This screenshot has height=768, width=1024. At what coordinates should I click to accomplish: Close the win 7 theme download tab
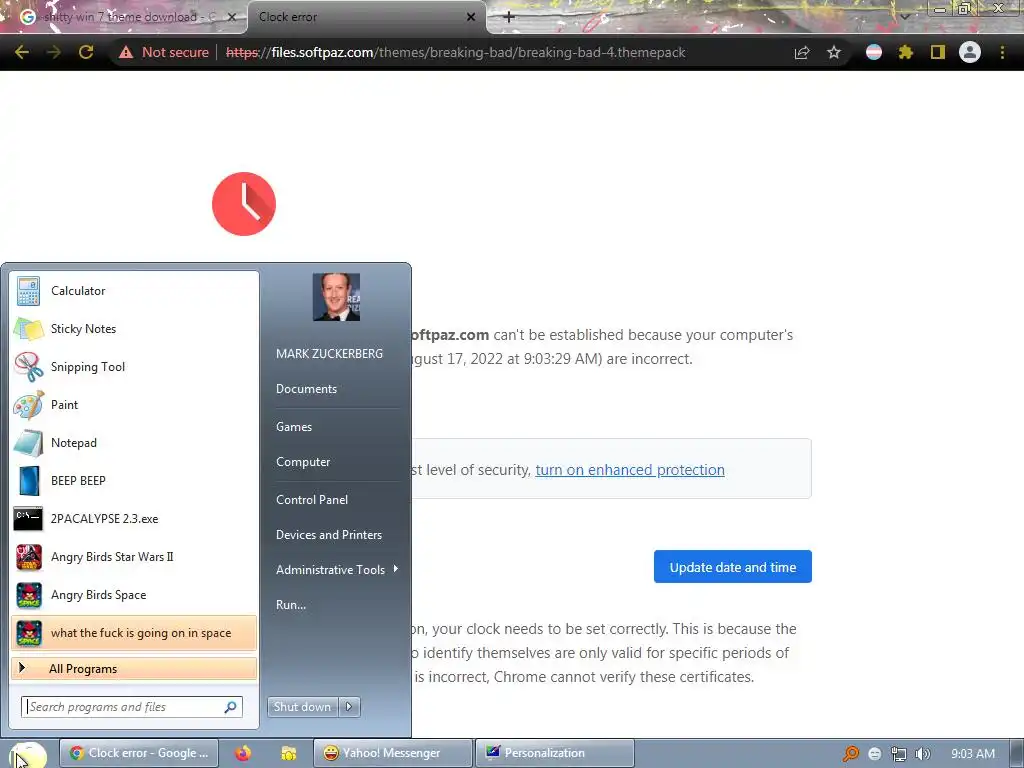(x=231, y=17)
